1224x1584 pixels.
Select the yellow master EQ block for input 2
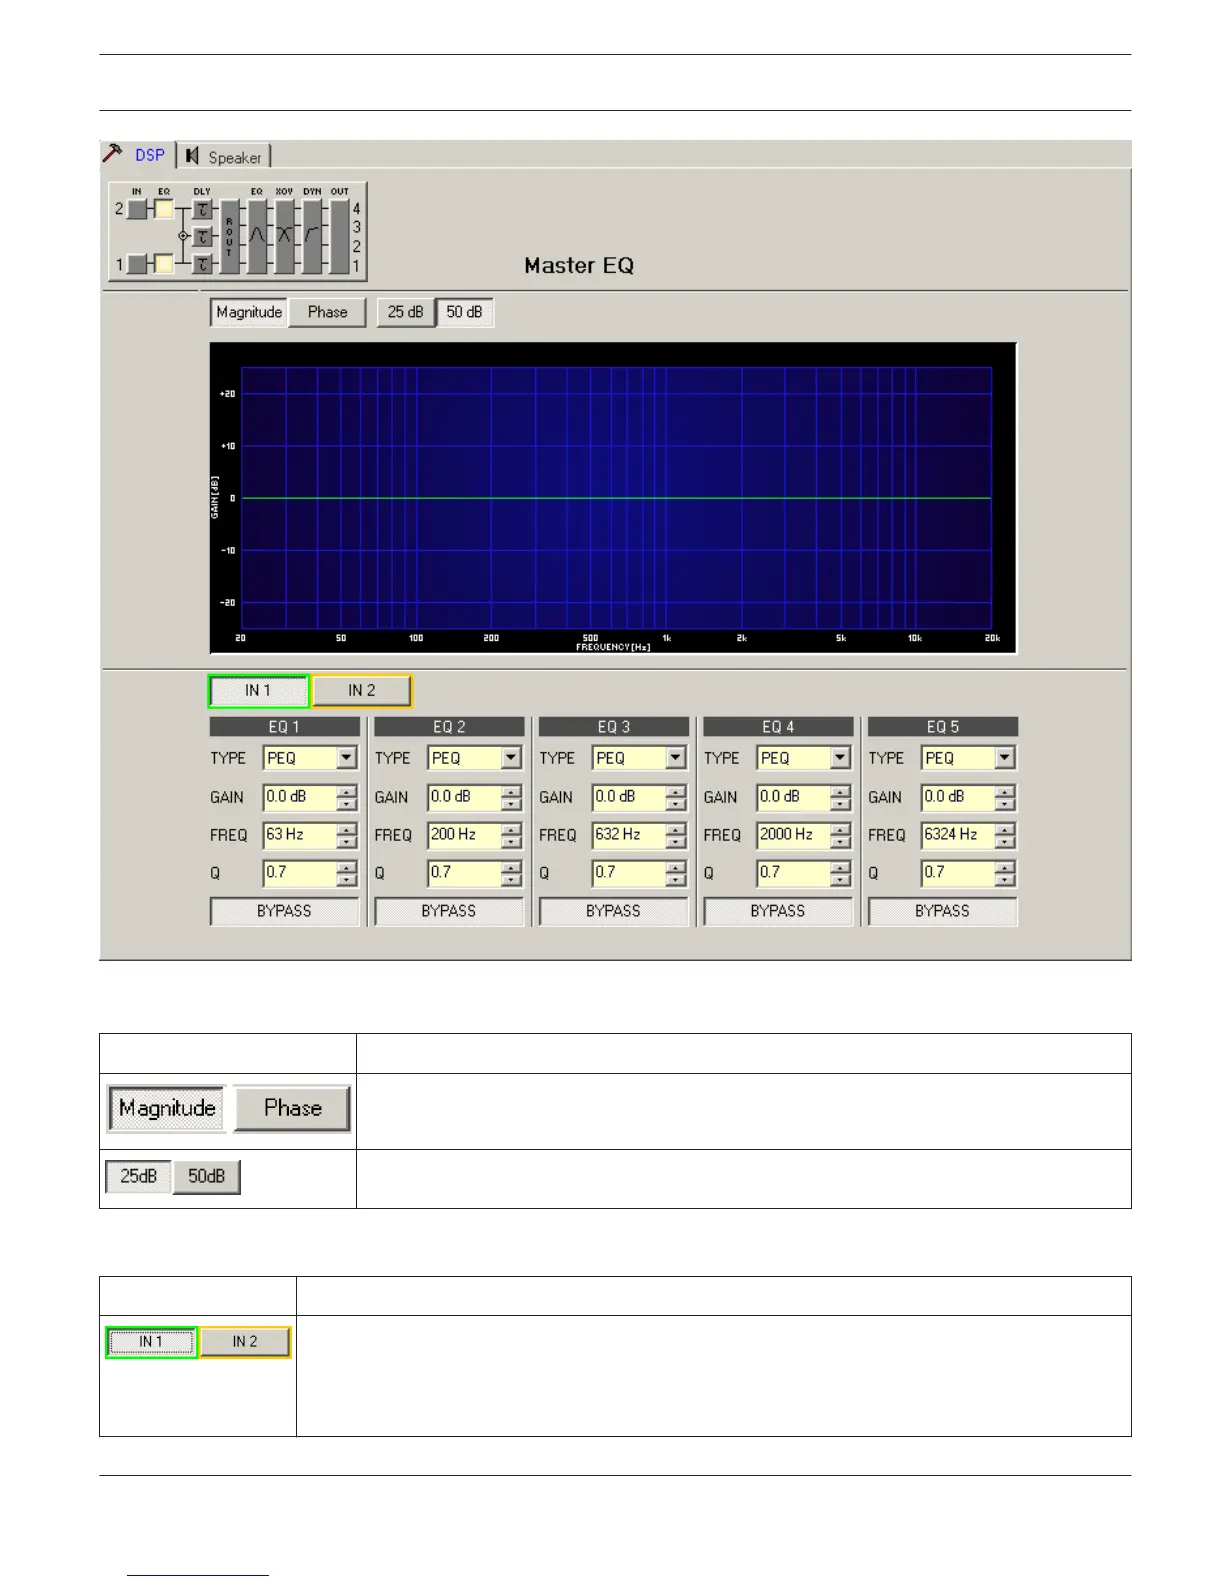(164, 209)
